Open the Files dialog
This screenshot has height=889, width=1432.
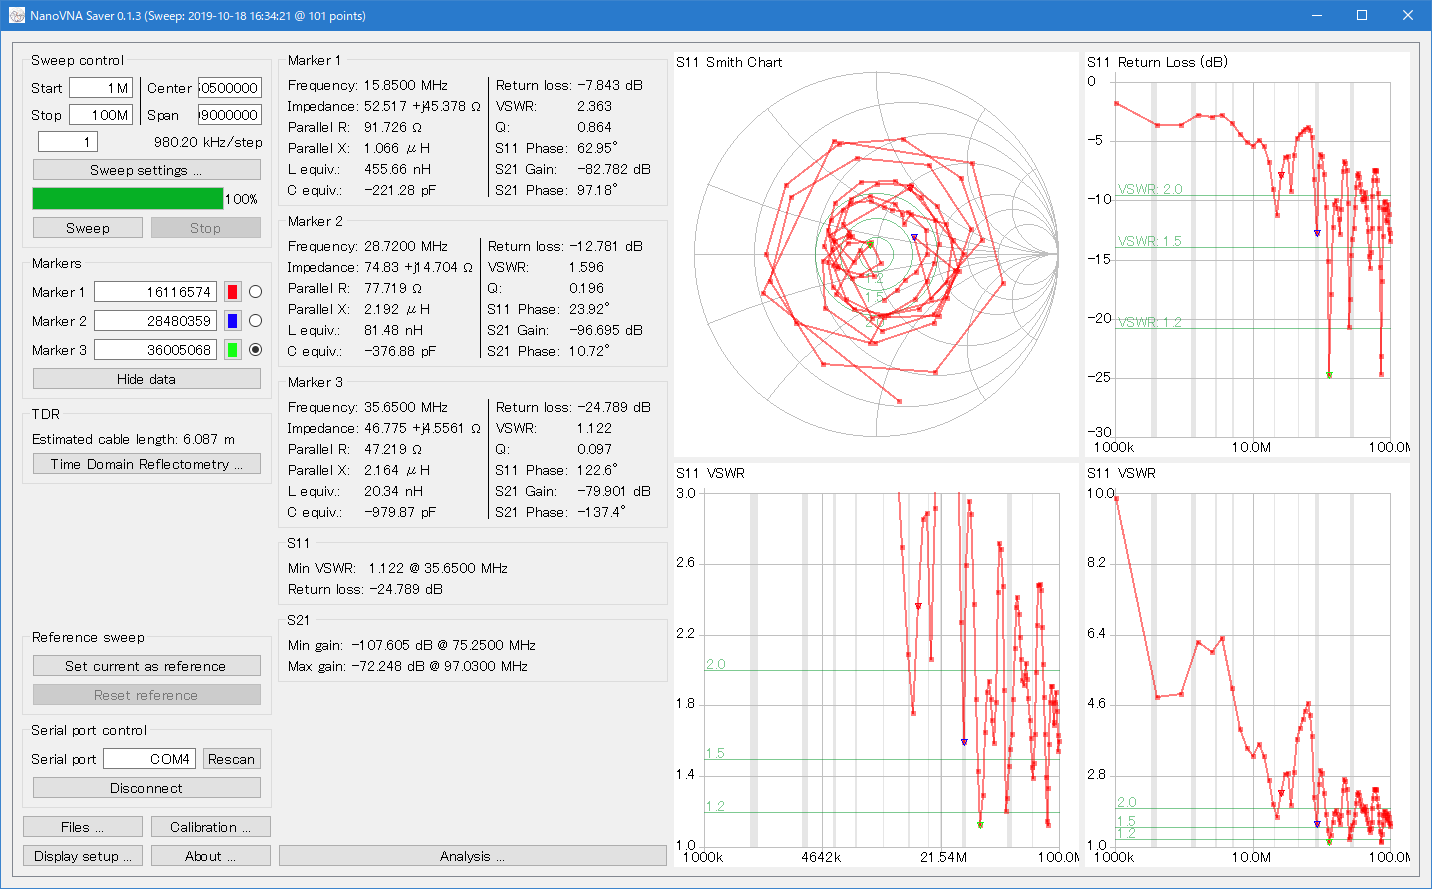[83, 827]
